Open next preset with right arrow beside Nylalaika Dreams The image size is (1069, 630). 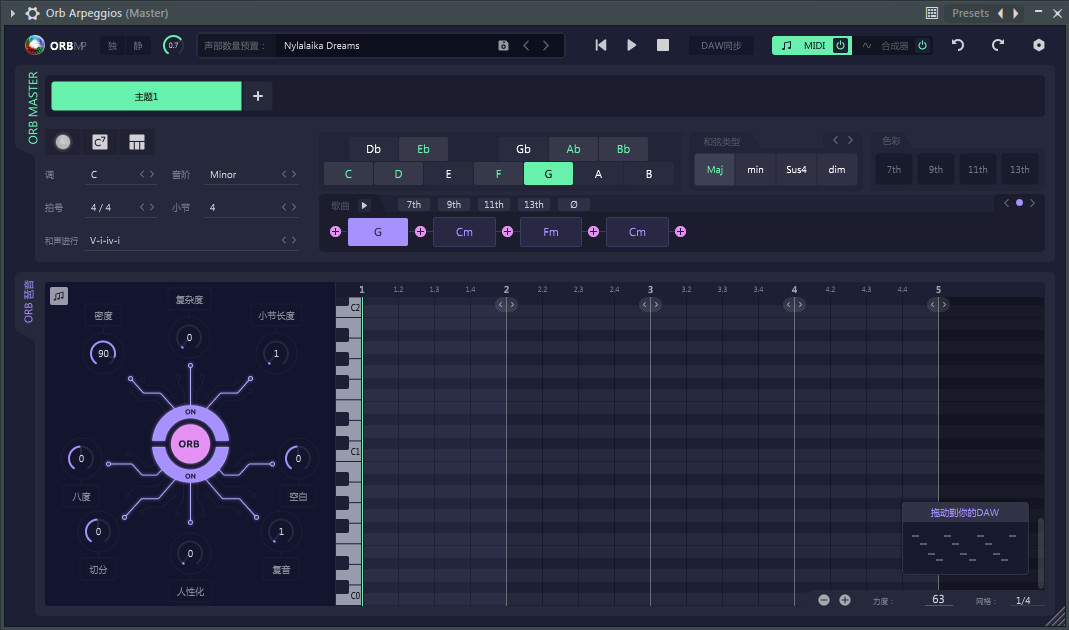pos(545,45)
